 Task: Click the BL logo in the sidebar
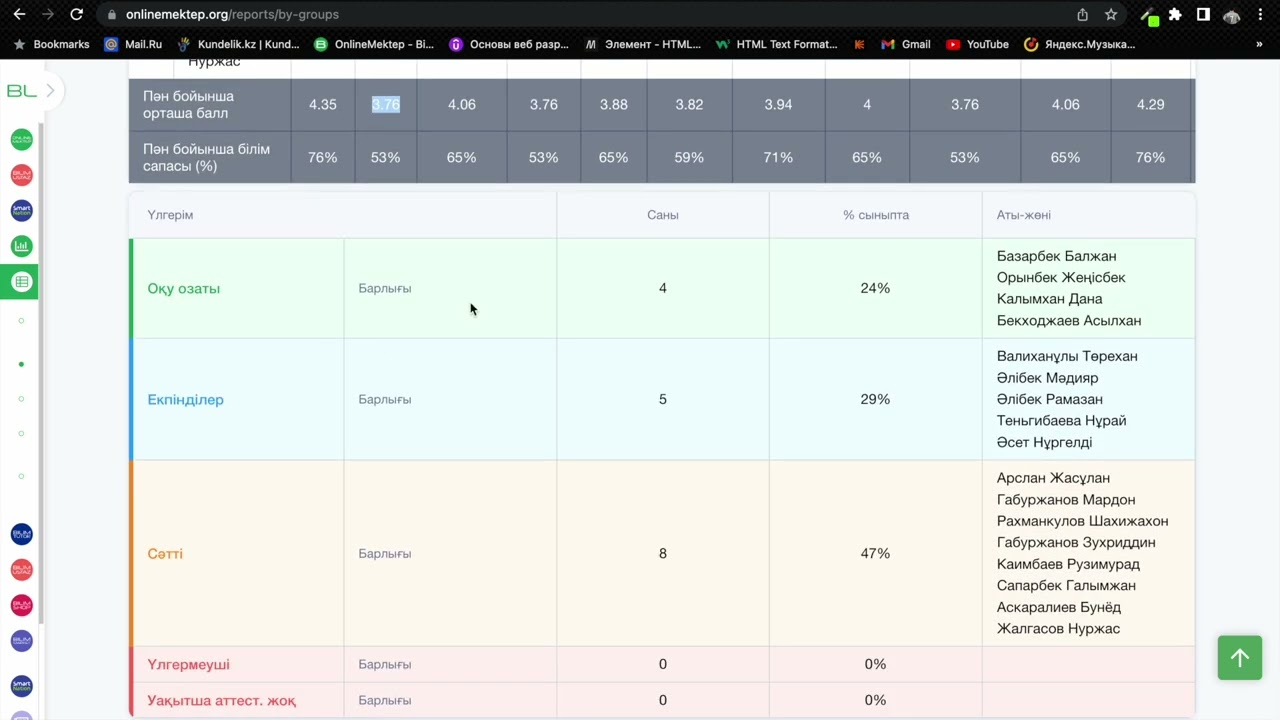21,91
